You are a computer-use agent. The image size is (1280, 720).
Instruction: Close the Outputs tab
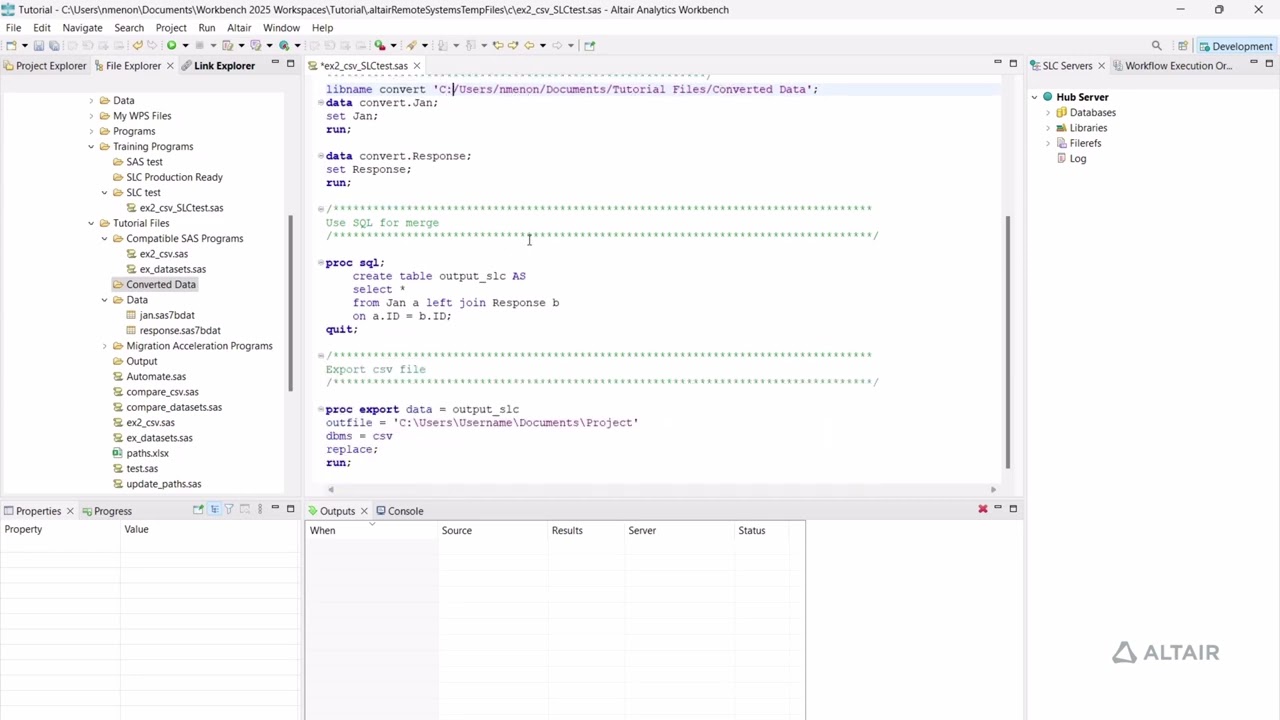click(x=364, y=511)
